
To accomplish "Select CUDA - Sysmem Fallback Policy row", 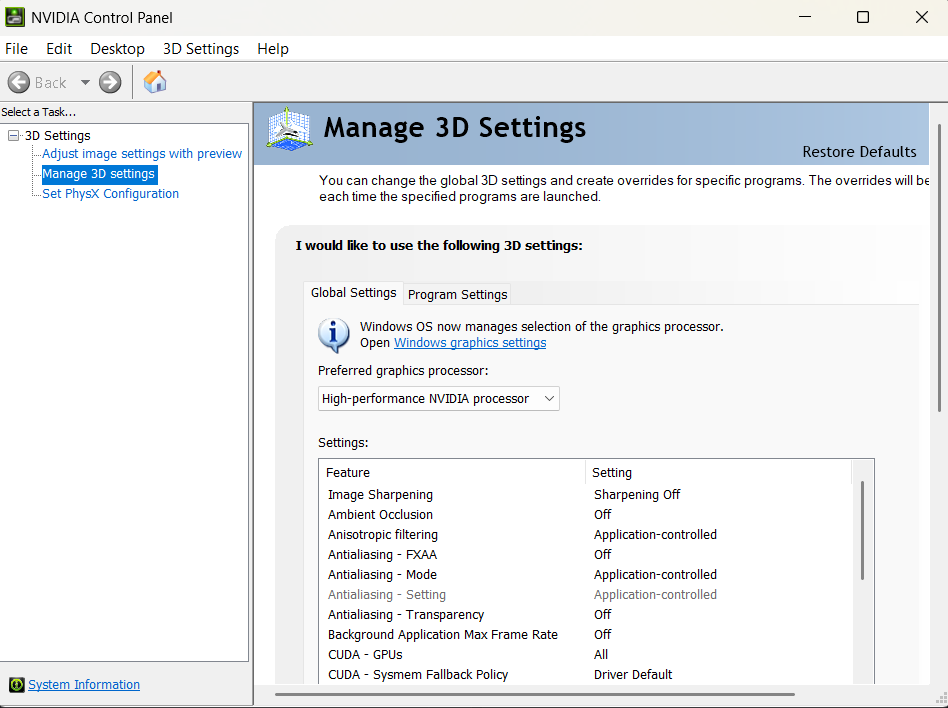I will coord(585,674).
